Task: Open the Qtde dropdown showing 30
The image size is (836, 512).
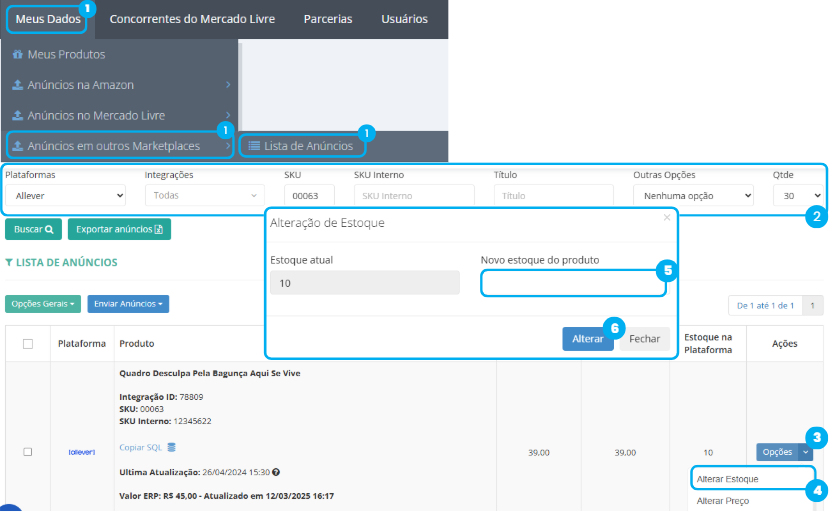Action: 798,196
